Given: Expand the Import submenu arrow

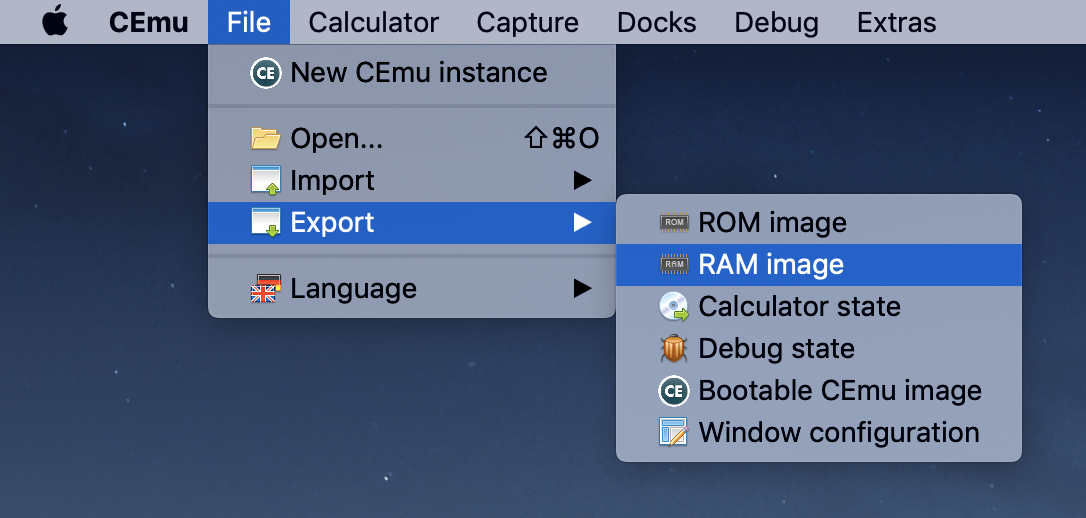Looking at the screenshot, I should click(x=582, y=181).
